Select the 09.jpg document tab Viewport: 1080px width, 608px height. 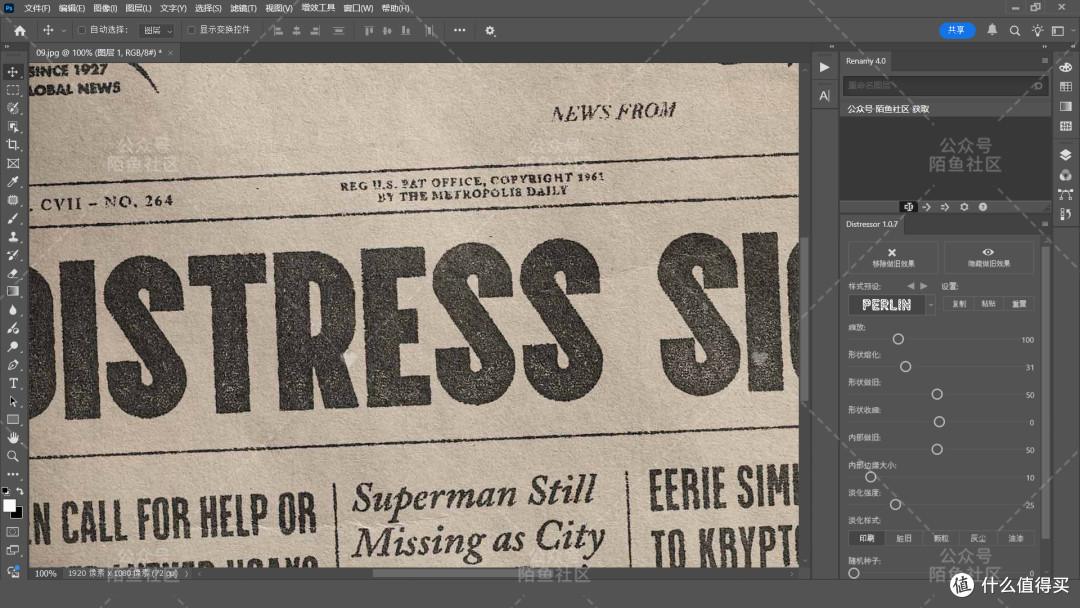(x=99, y=52)
